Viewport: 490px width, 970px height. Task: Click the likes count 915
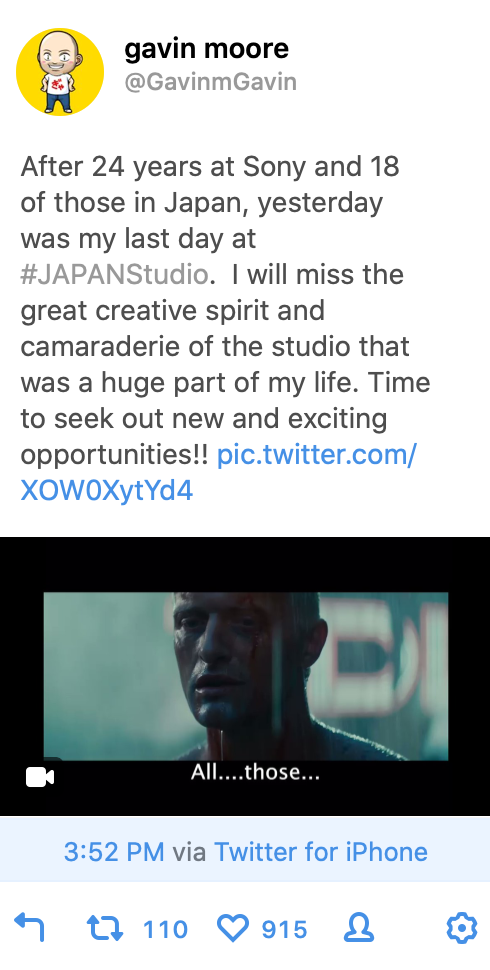[x=284, y=929]
